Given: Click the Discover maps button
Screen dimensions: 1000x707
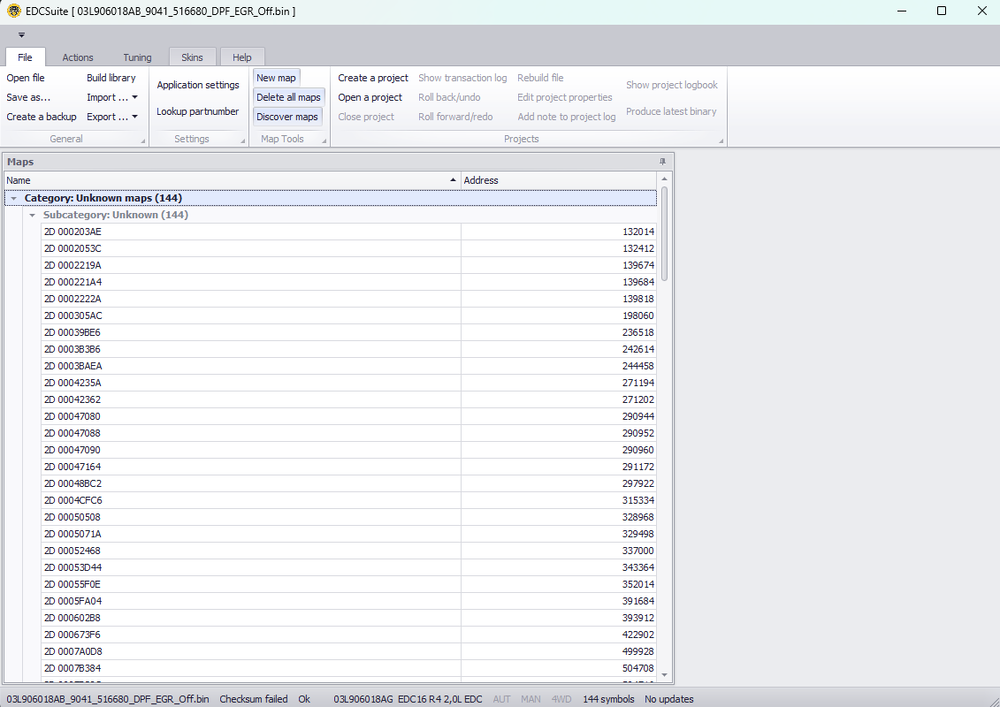Looking at the screenshot, I should tap(287, 116).
